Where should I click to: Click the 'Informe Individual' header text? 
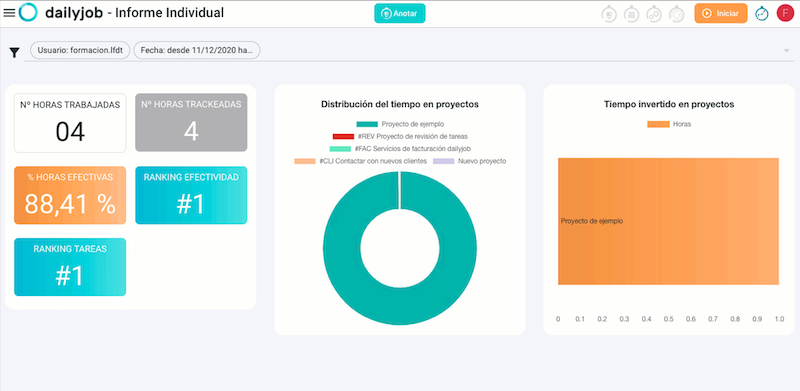169,13
